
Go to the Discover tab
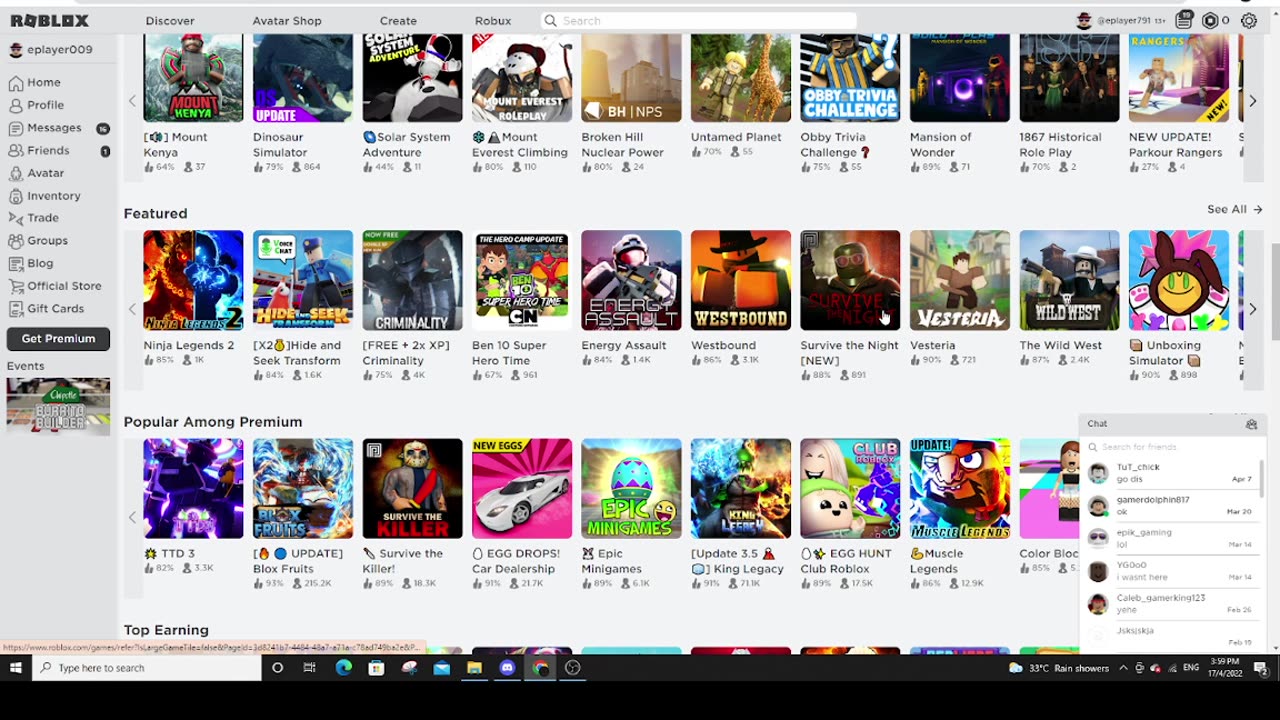pyautogui.click(x=170, y=20)
